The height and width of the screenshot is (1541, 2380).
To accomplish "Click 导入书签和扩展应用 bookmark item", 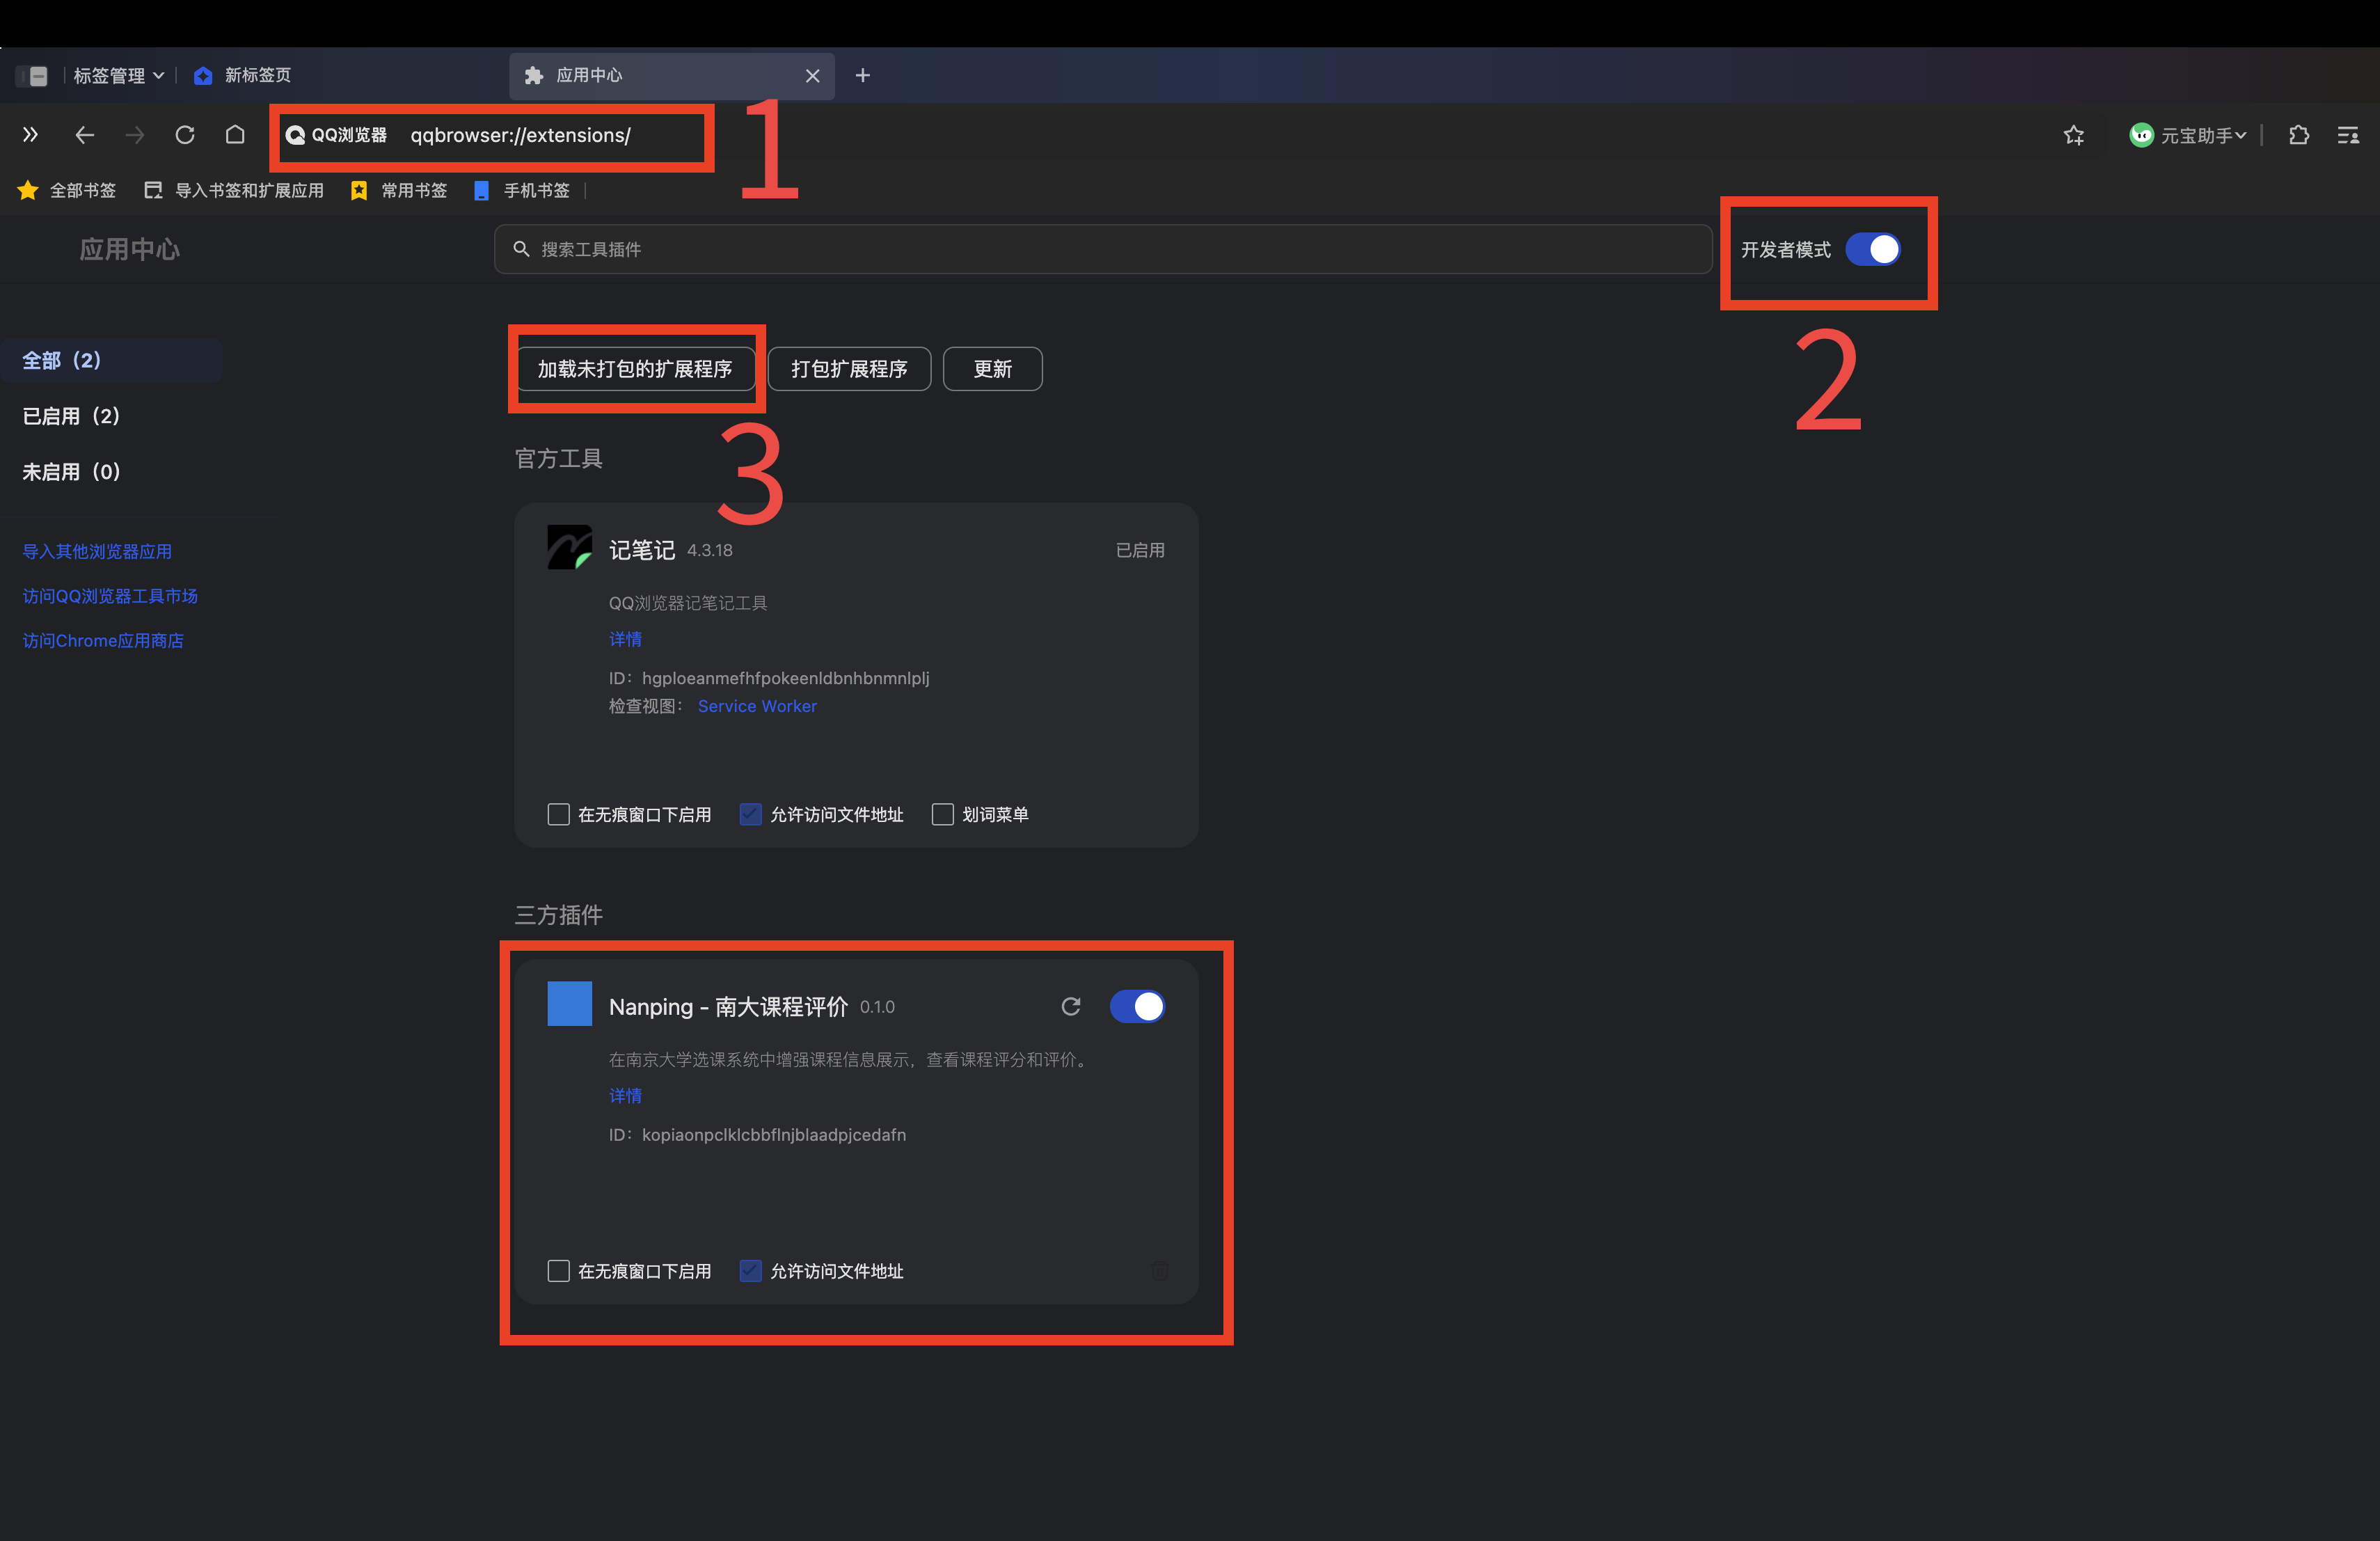I will tap(234, 190).
